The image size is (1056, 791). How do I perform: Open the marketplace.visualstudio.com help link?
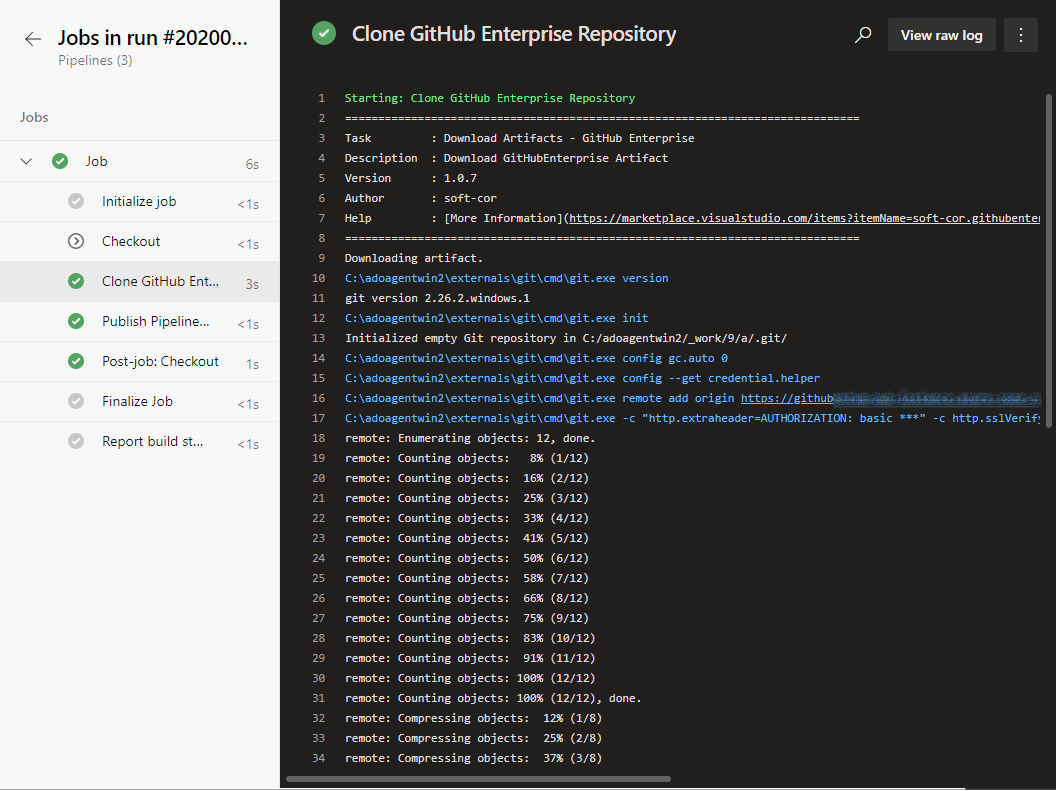click(804, 218)
